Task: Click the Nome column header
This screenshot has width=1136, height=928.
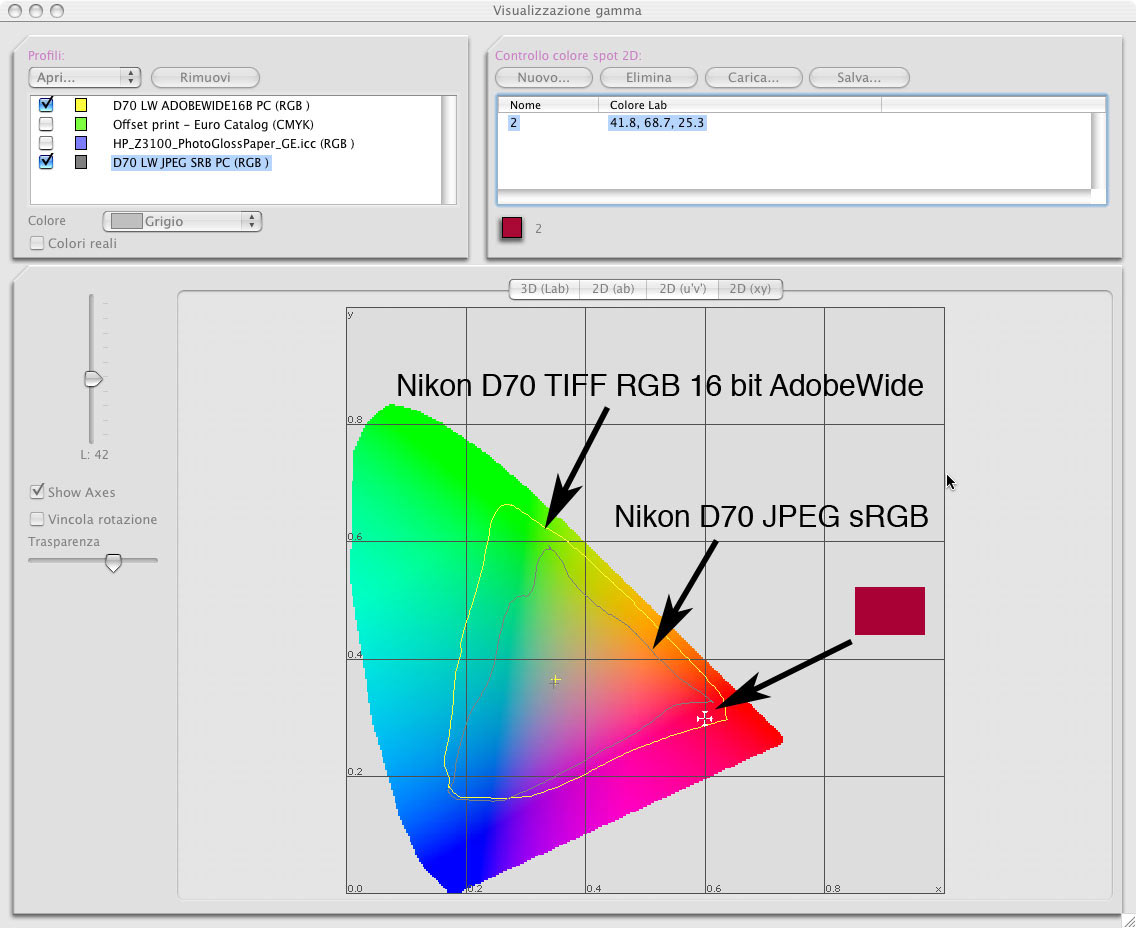Action: 548,105
